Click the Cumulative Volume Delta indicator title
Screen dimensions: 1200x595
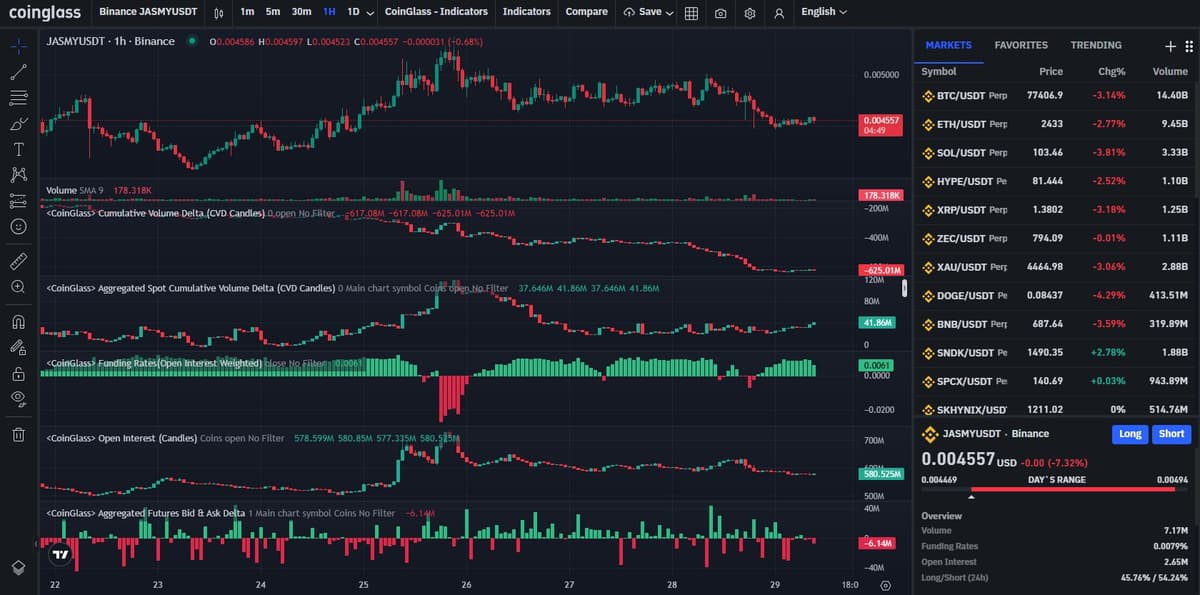pyautogui.click(x=155, y=213)
